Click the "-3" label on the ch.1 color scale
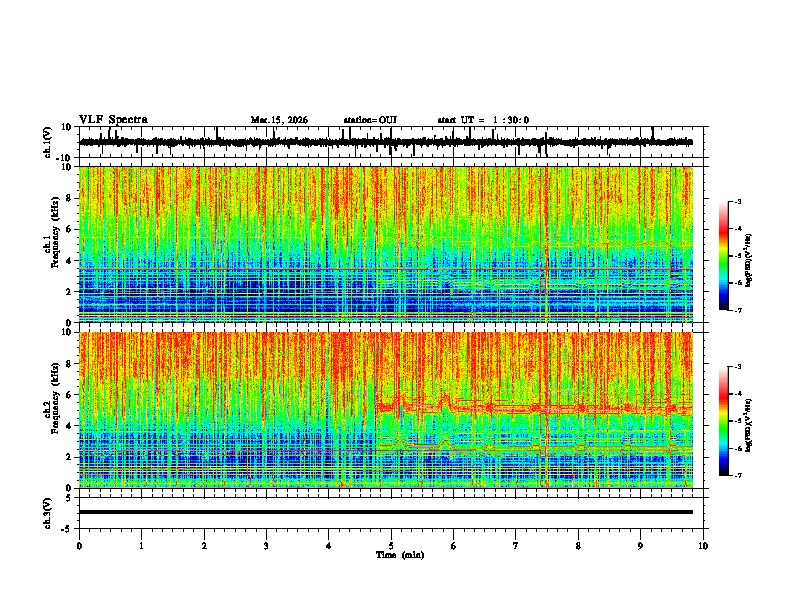The width and height of the screenshot is (792, 612). tap(738, 201)
